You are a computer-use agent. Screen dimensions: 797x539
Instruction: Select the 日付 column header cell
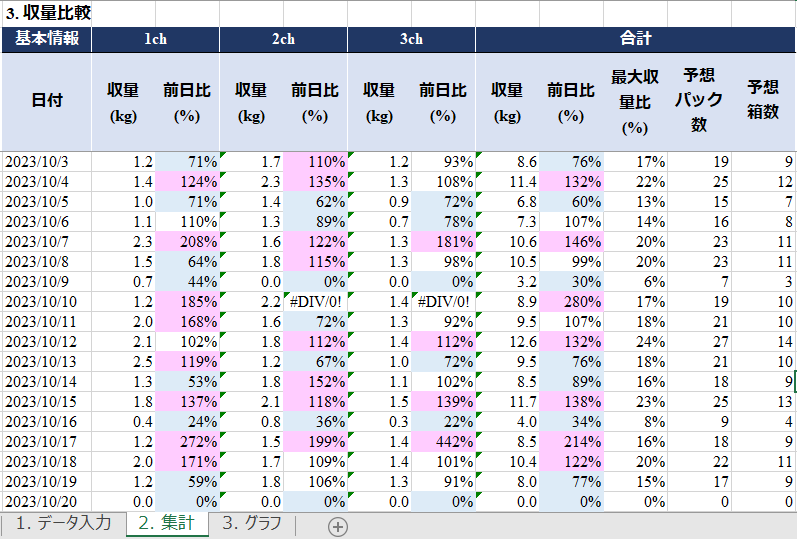click(47, 102)
